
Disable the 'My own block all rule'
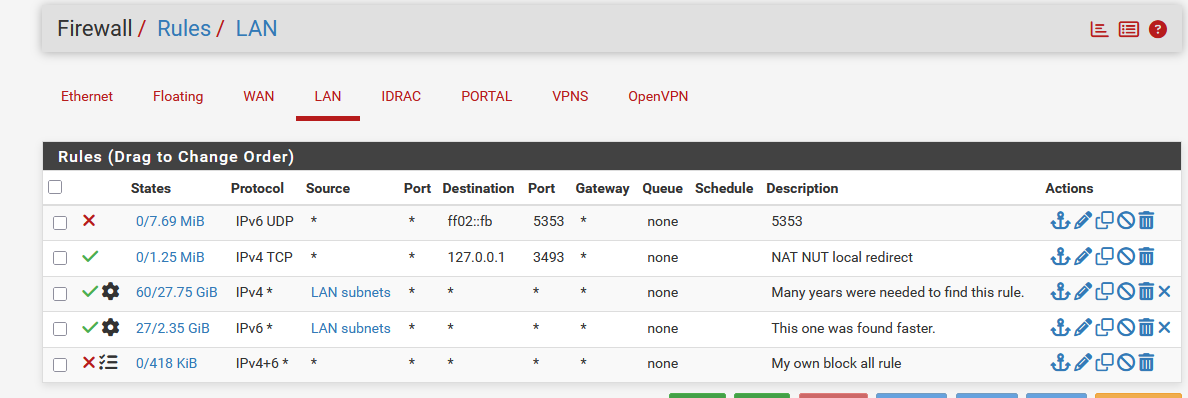1126,364
